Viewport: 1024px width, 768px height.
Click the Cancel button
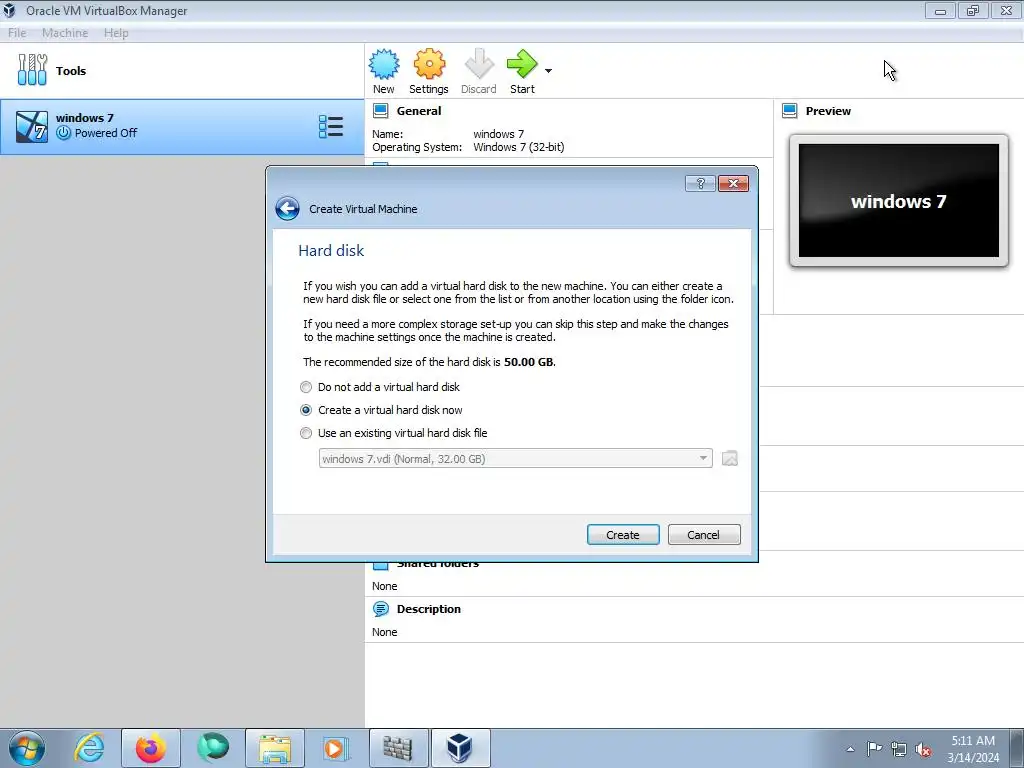pyautogui.click(x=704, y=535)
